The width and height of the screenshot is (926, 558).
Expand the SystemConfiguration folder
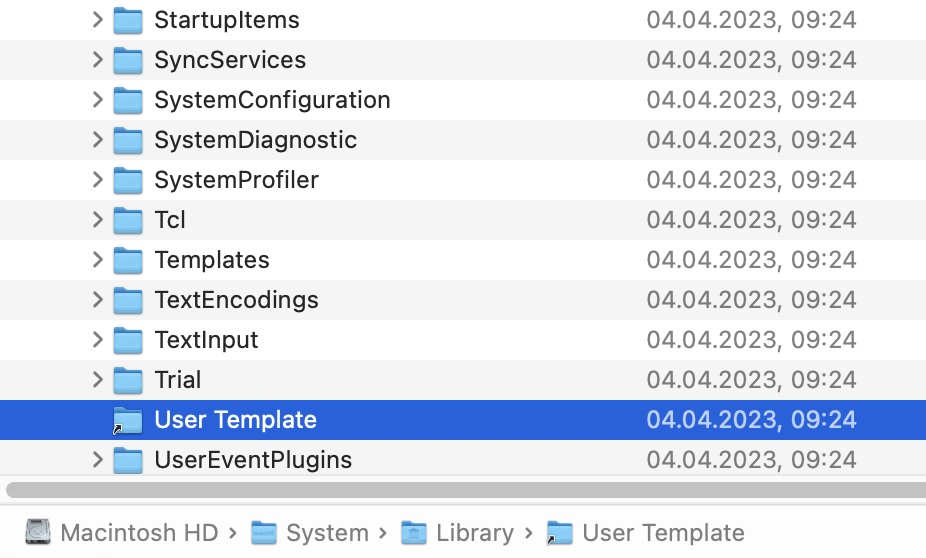point(98,100)
